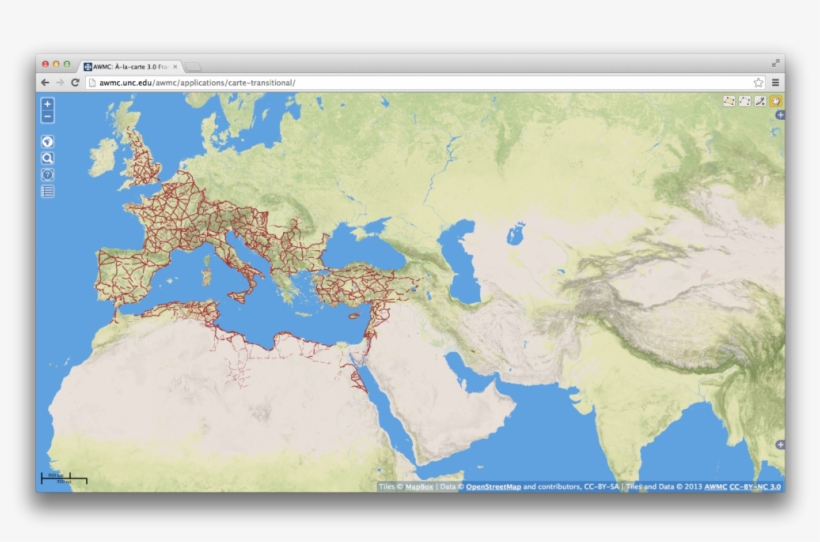Click the globe full-extent icon
The width and height of the screenshot is (820, 542).
click(48, 142)
